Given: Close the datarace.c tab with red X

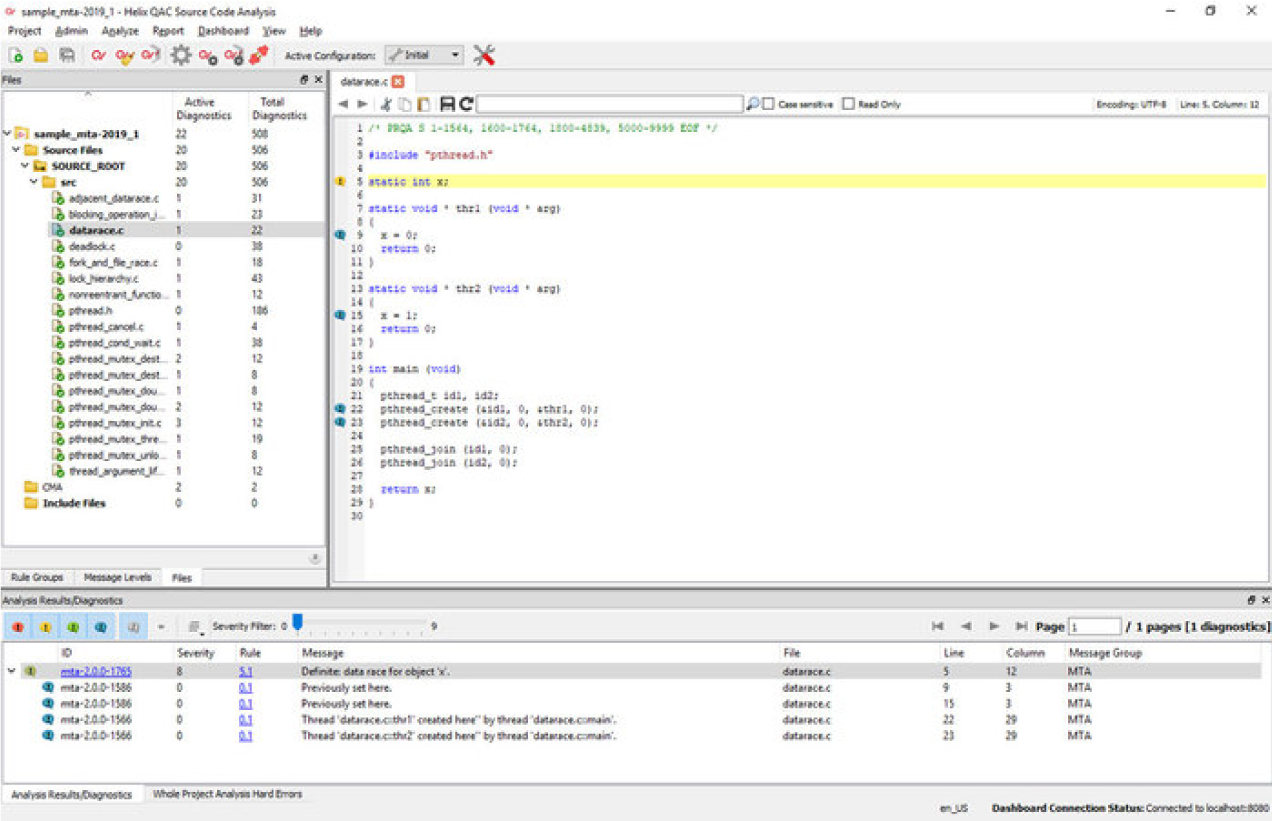Looking at the screenshot, I should [x=398, y=81].
